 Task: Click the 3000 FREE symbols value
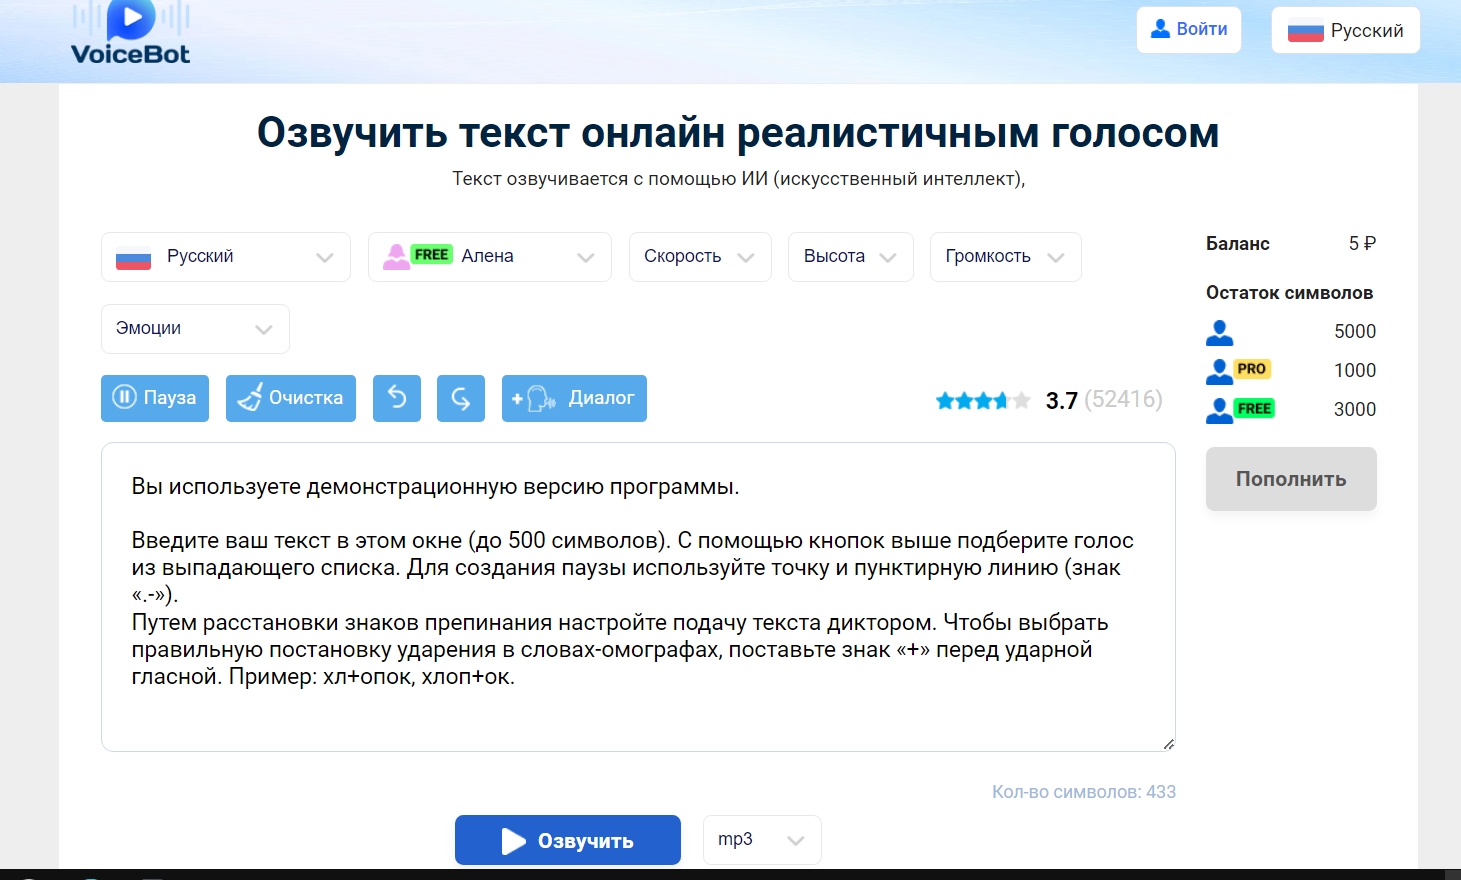[1355, 410]
